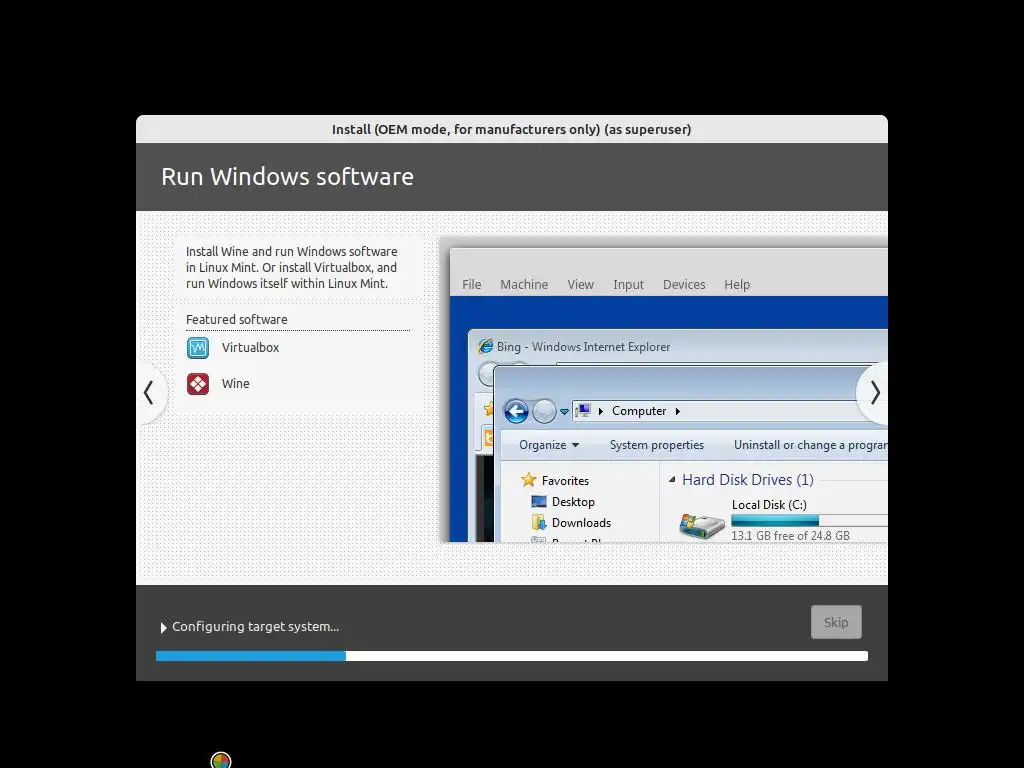The width and height of the screenshot is (1024, 768).
Task: Go to the previous slide with the left arrow
Action: (149, 392)
